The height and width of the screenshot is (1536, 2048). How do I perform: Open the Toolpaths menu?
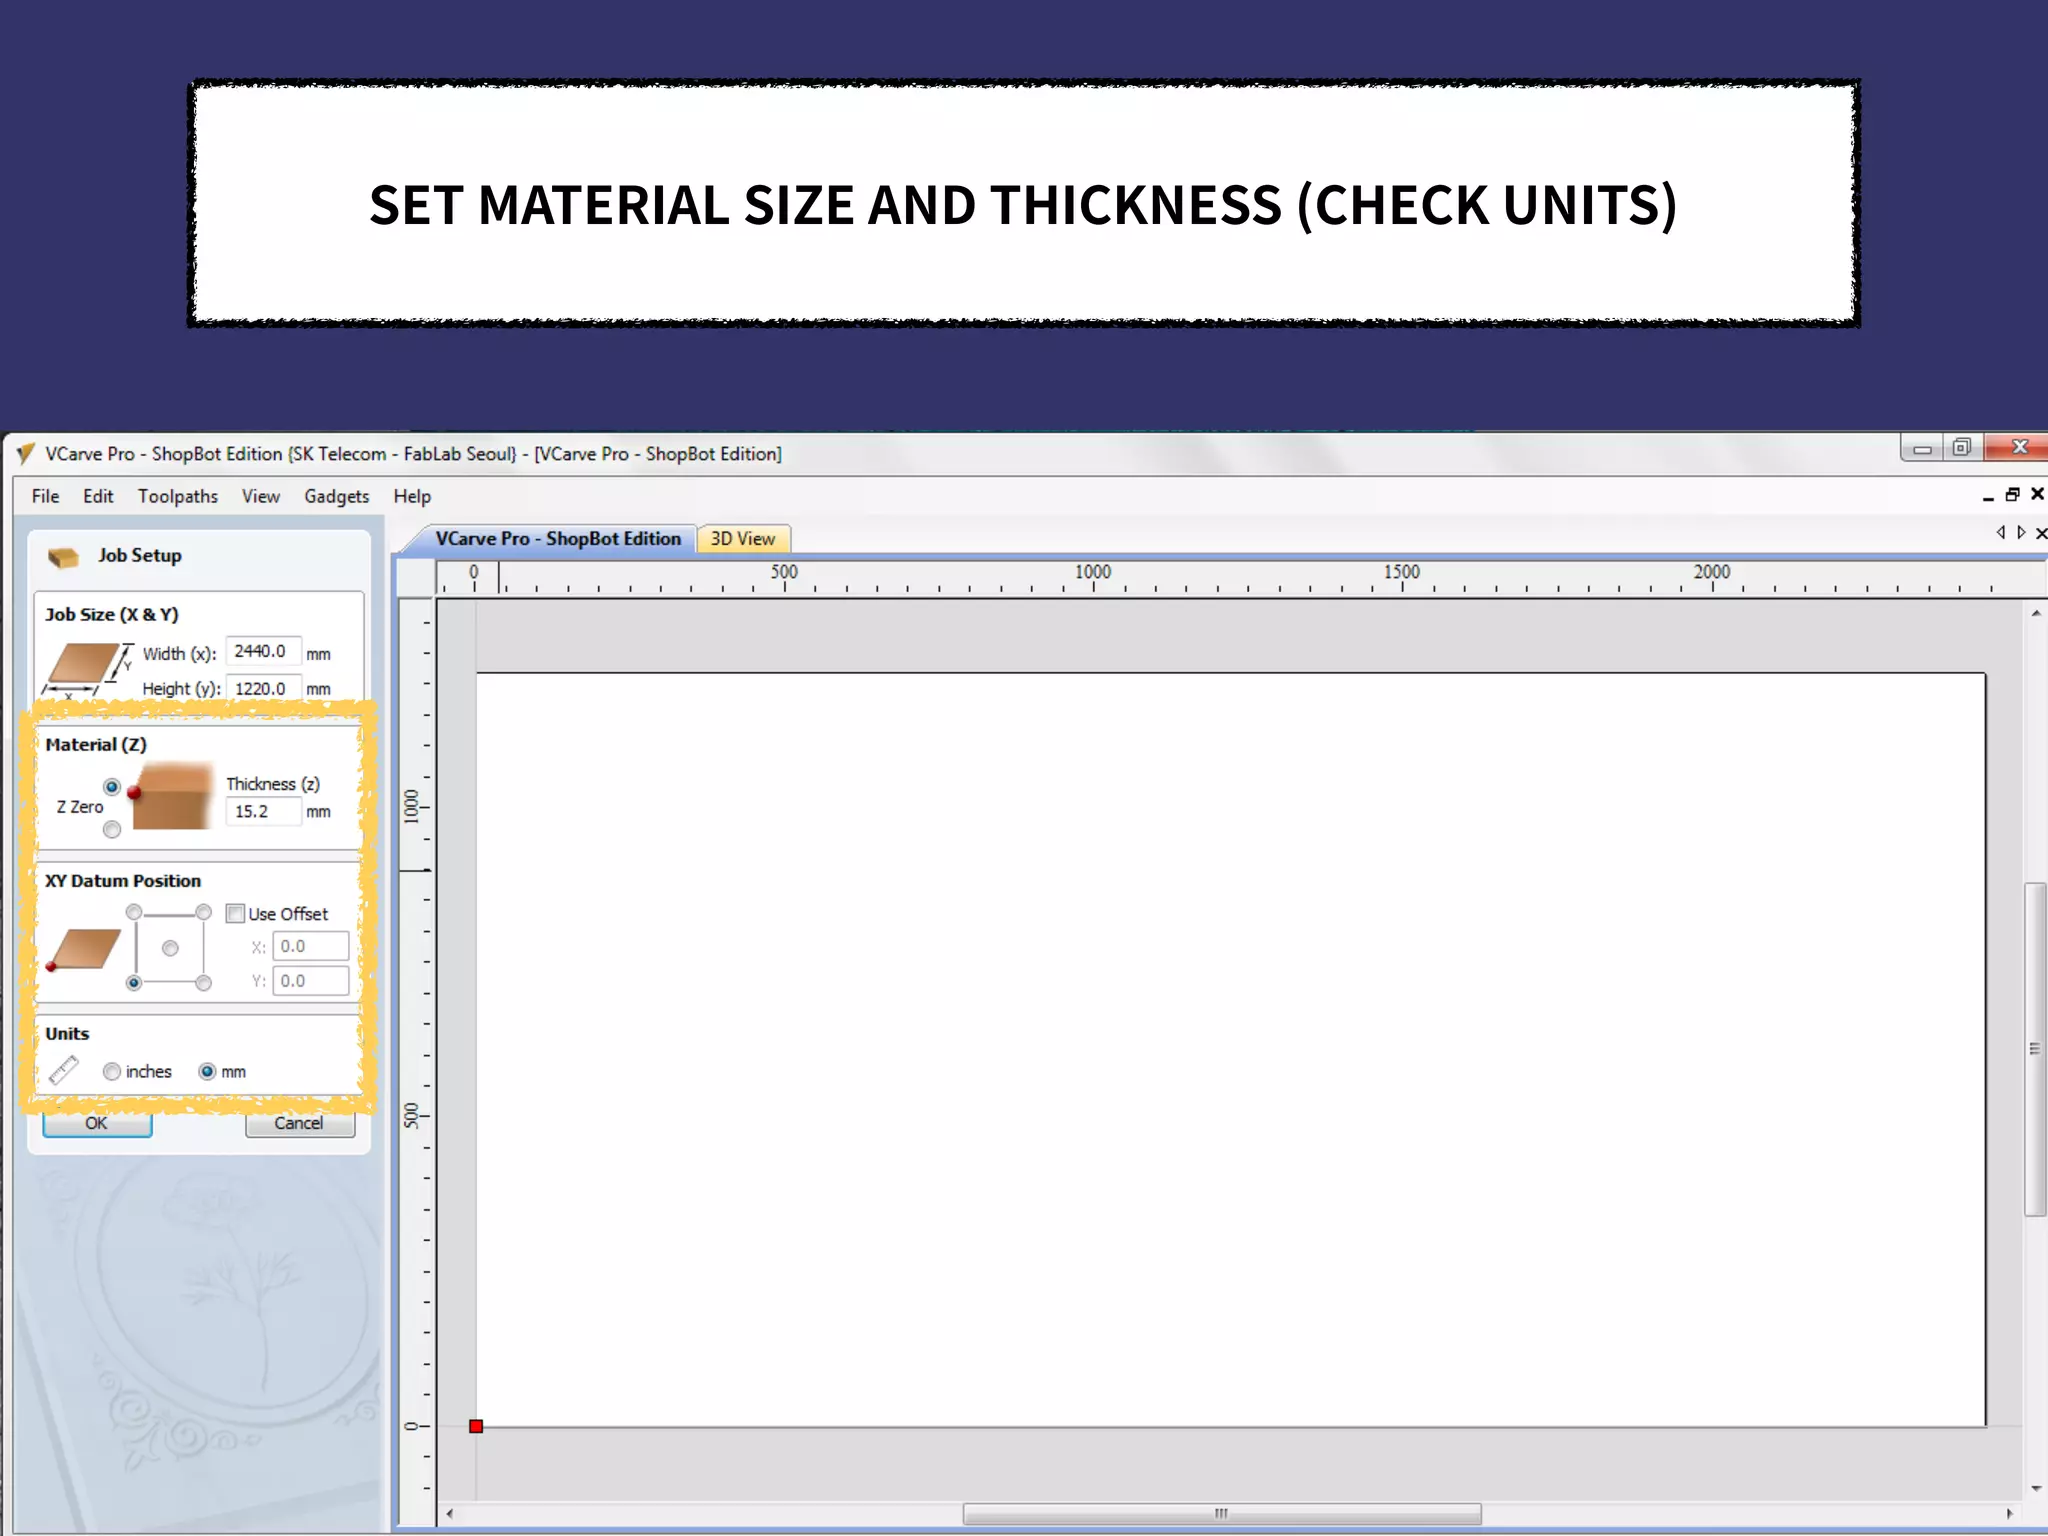point(177,497)
